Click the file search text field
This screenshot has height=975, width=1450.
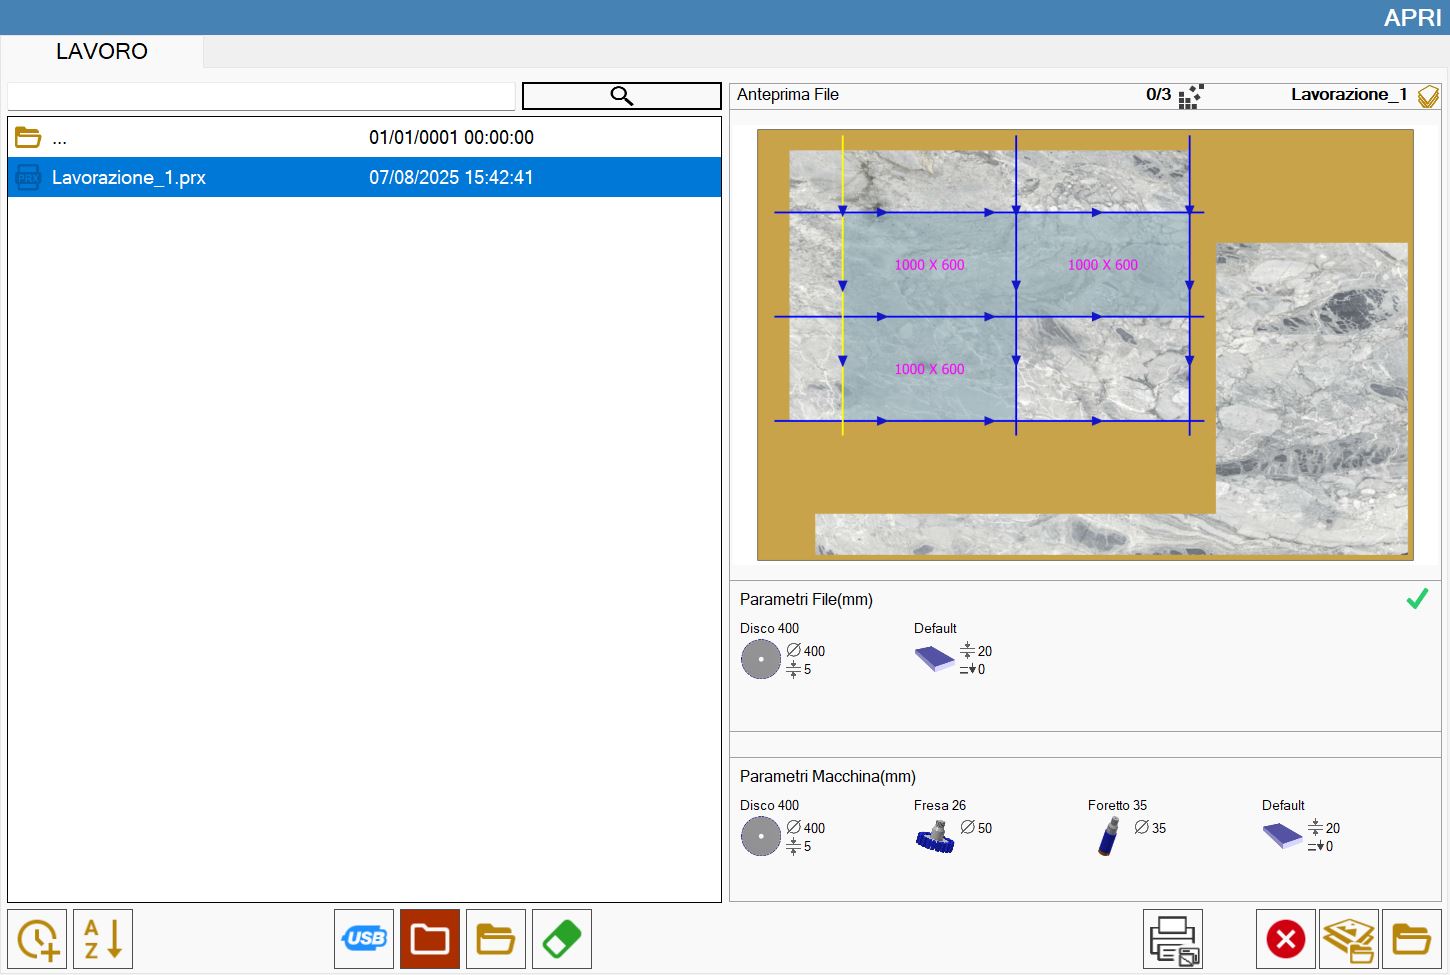[x=261, y=96]
